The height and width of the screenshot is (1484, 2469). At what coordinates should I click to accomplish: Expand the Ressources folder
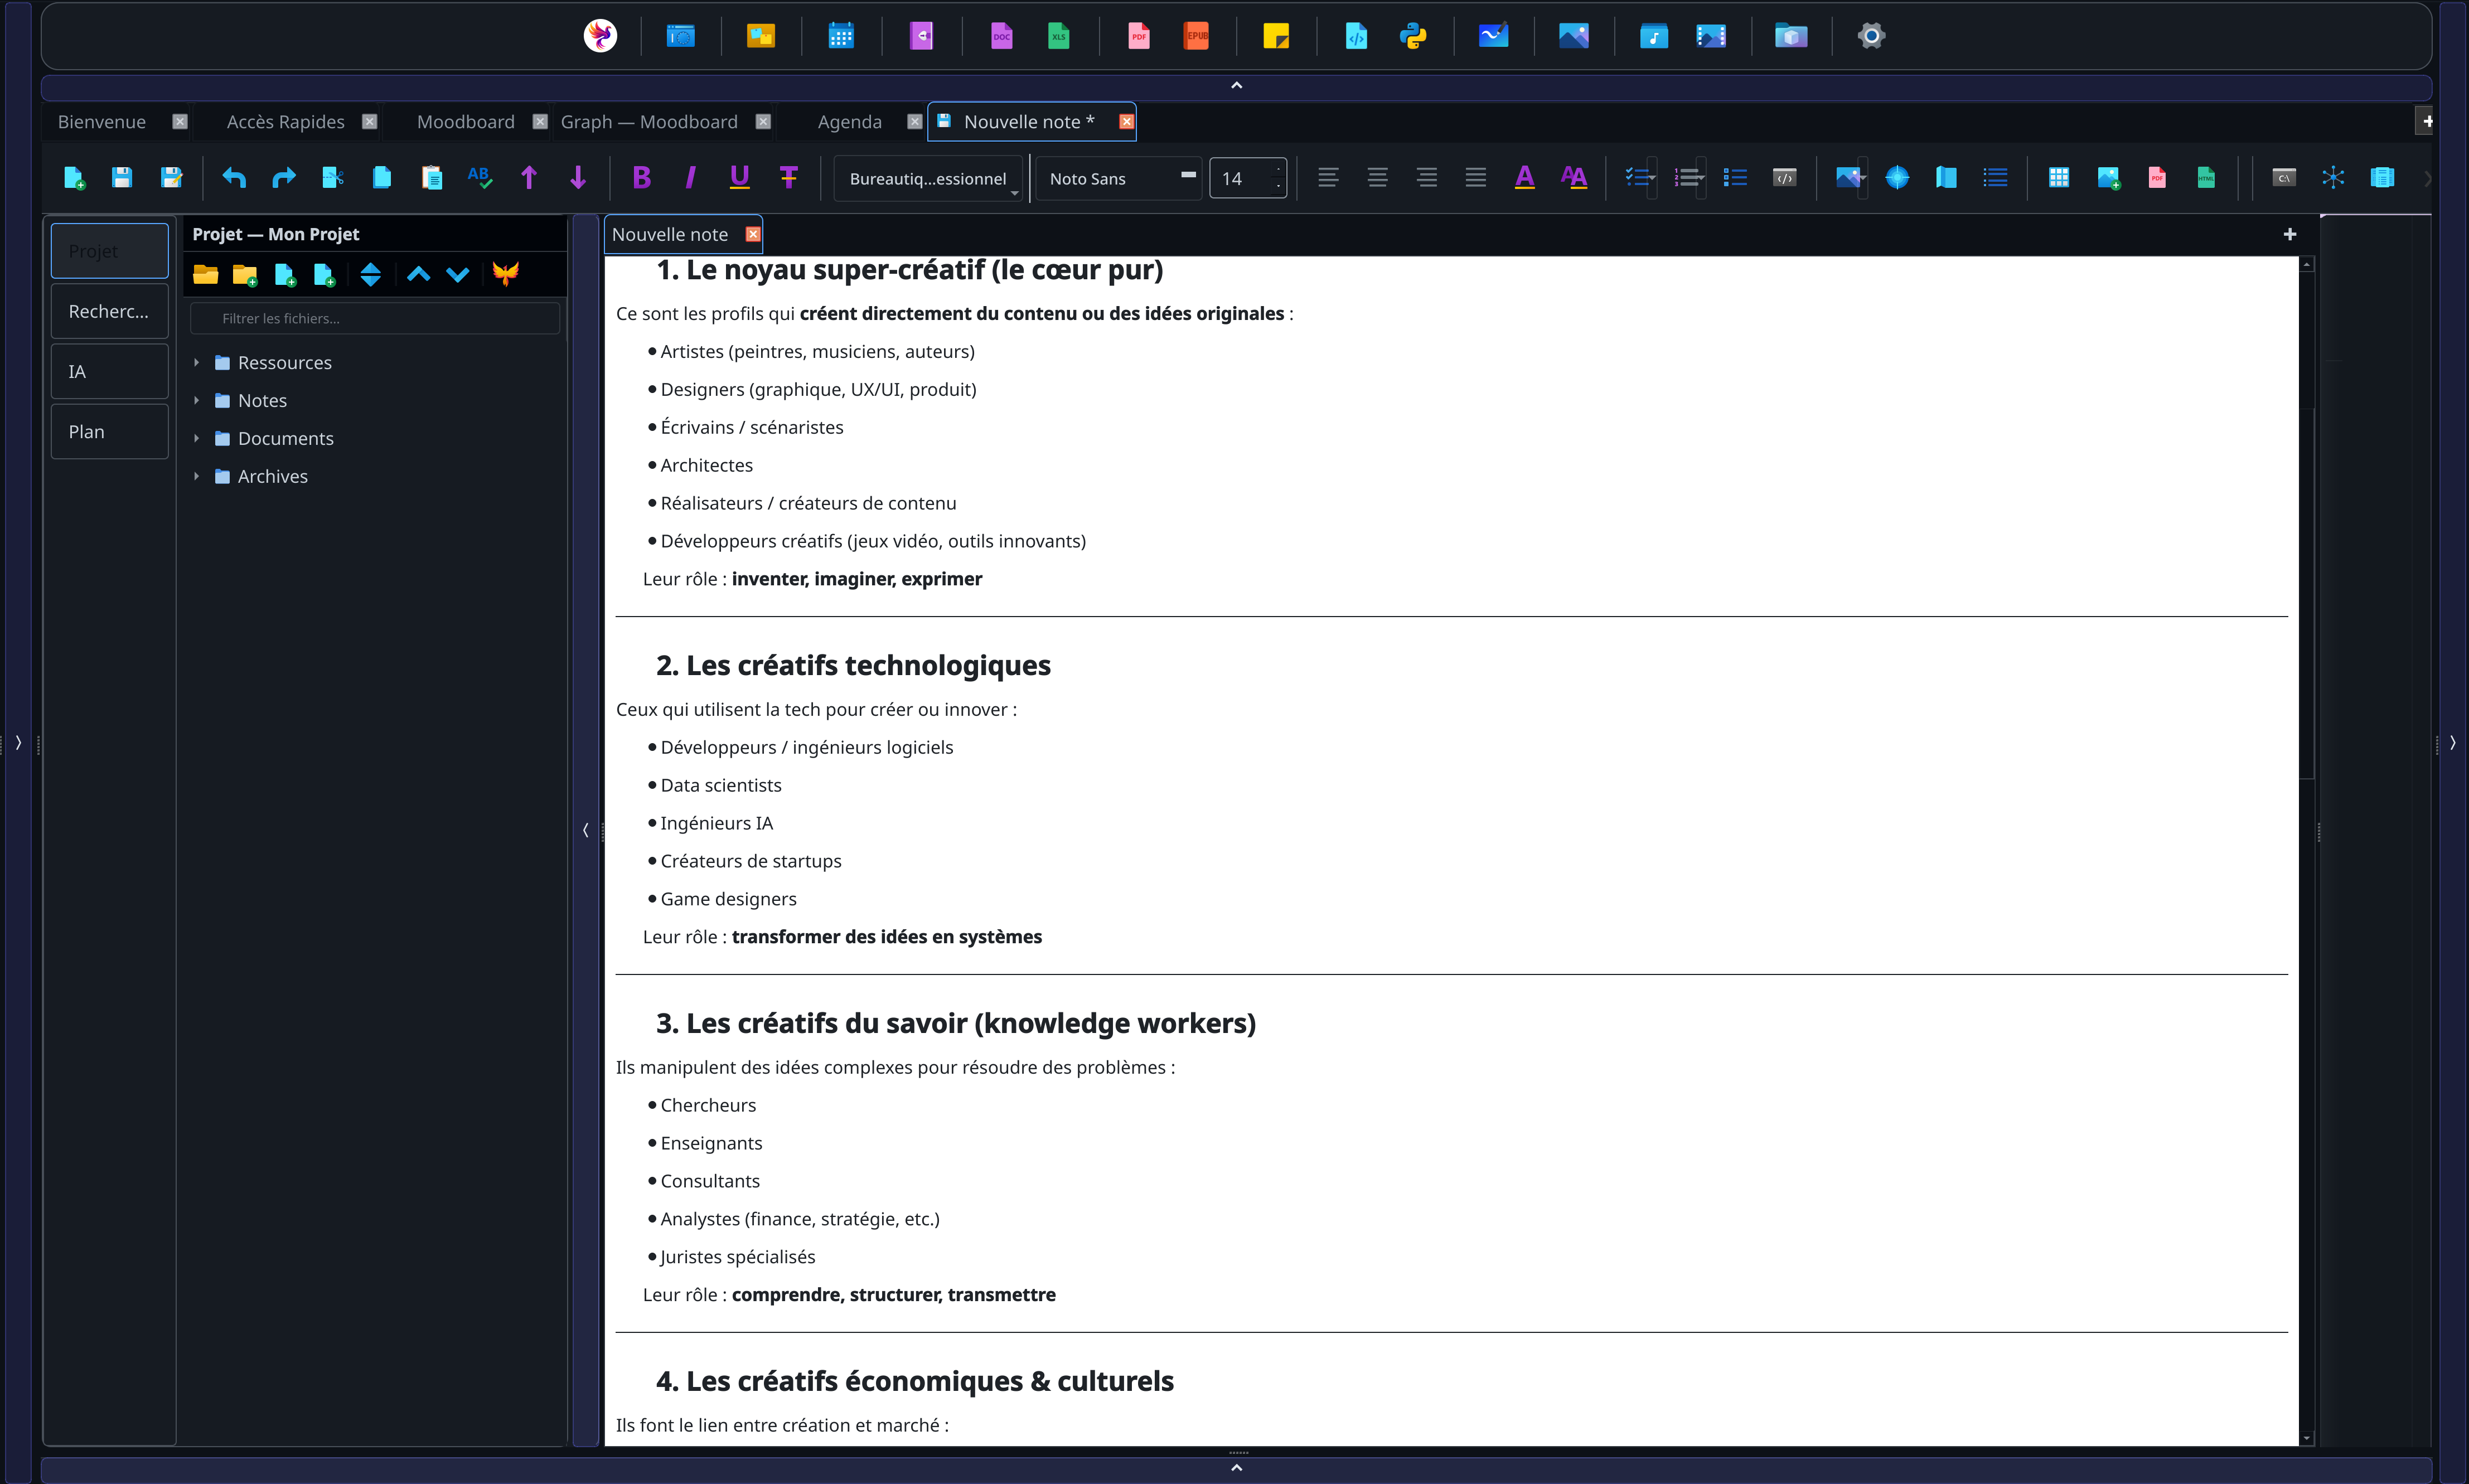197,363
